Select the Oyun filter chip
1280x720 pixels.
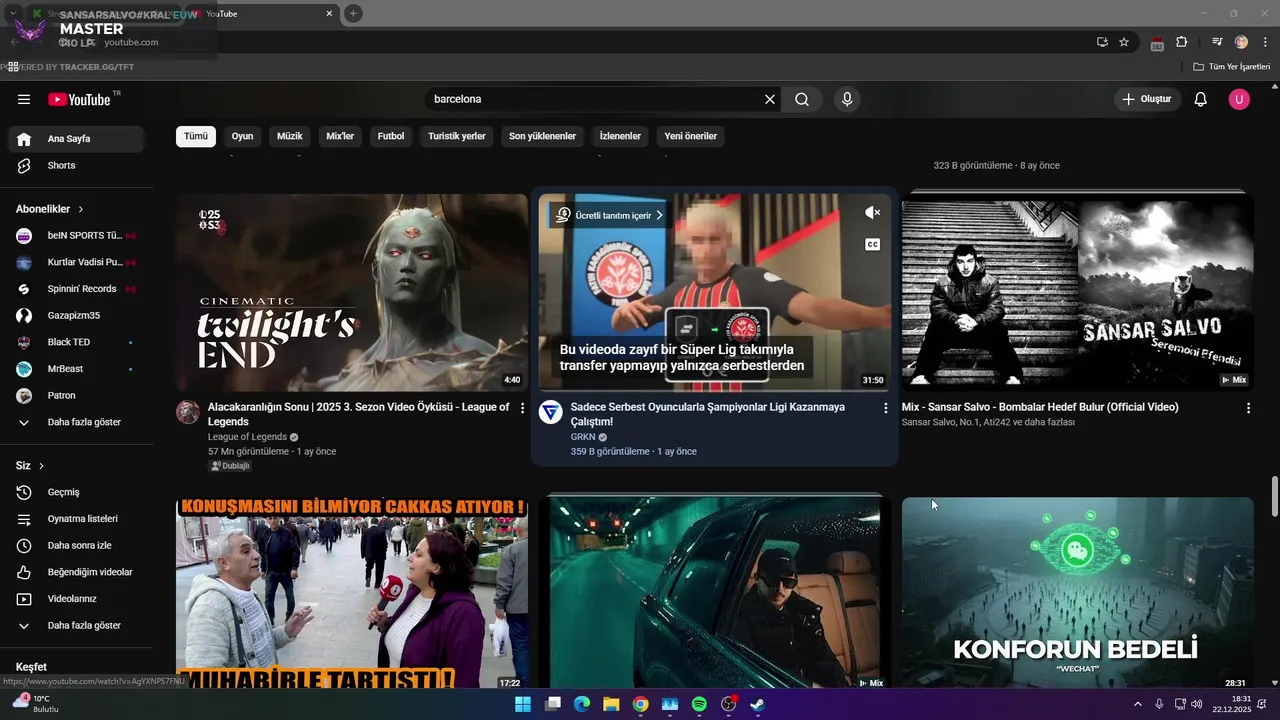(x=242, y=136)
